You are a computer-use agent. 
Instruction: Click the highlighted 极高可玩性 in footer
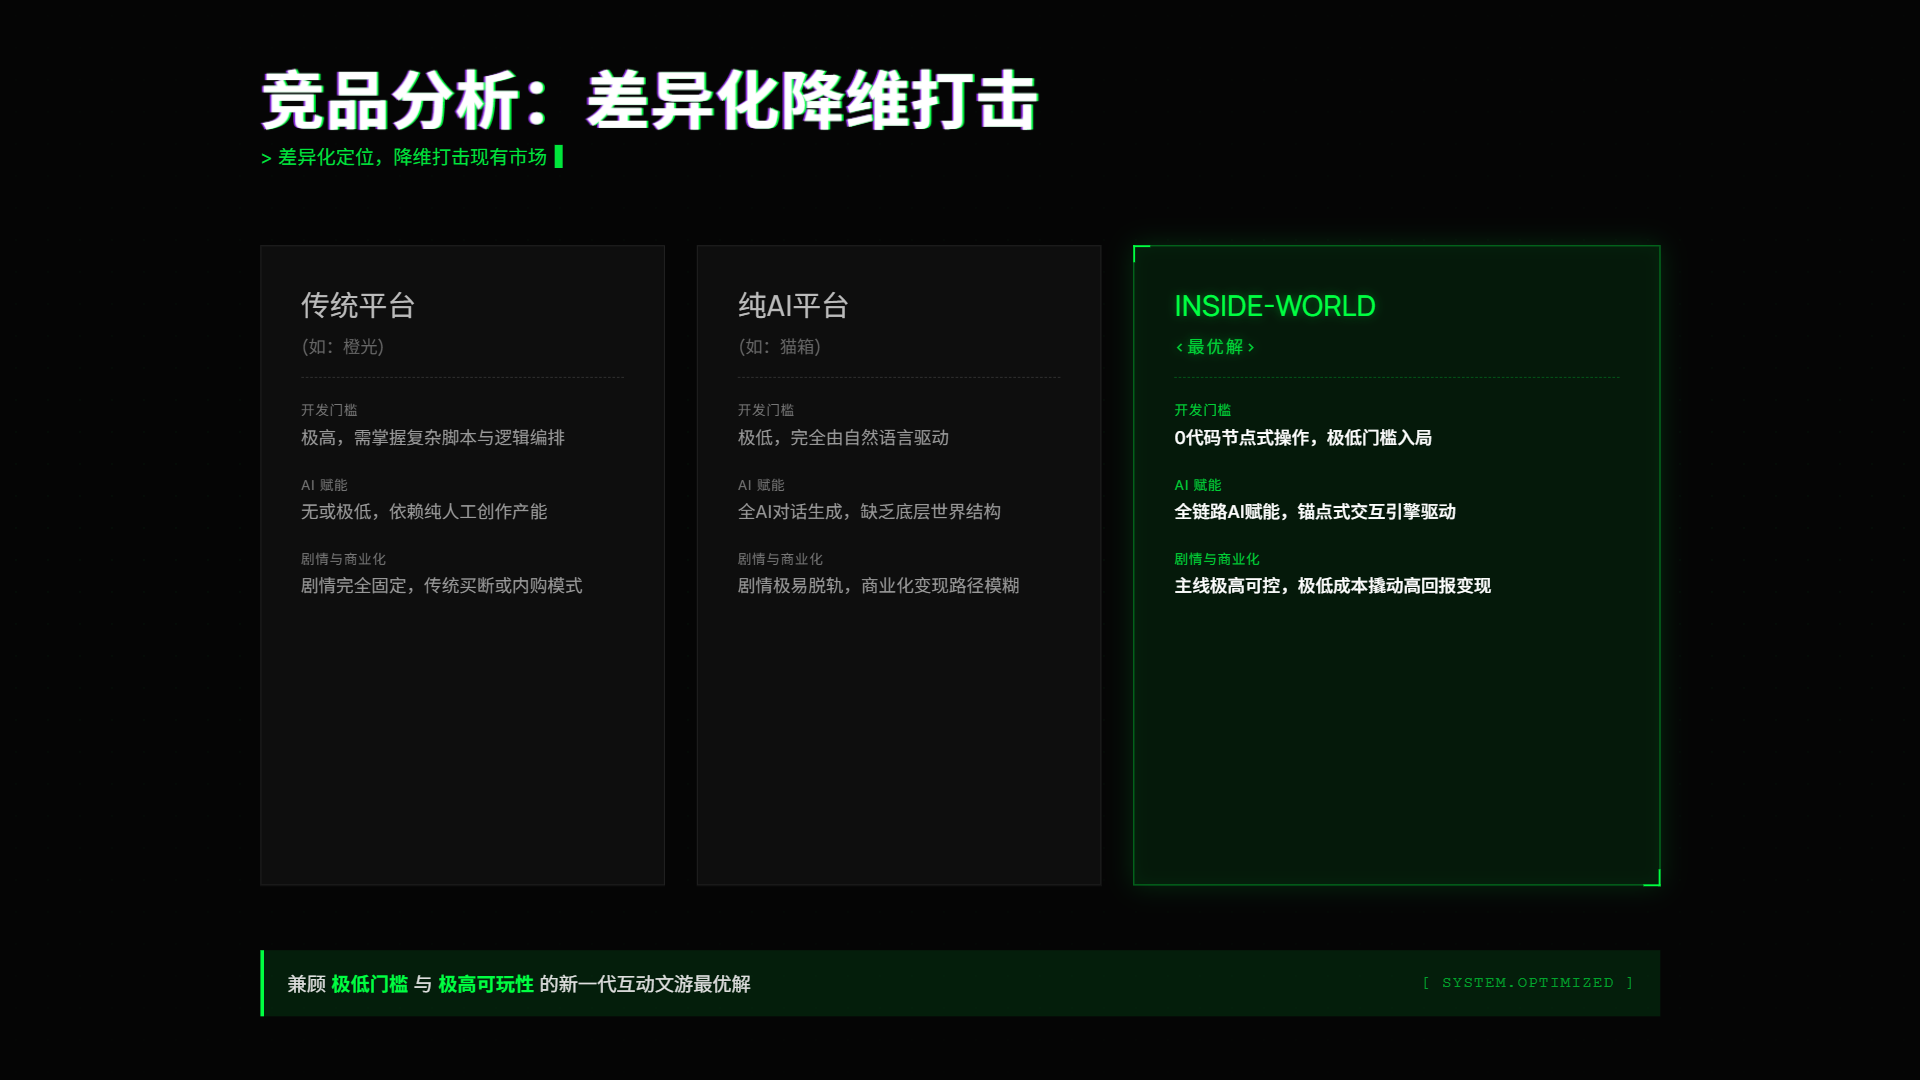coord(485,984)
